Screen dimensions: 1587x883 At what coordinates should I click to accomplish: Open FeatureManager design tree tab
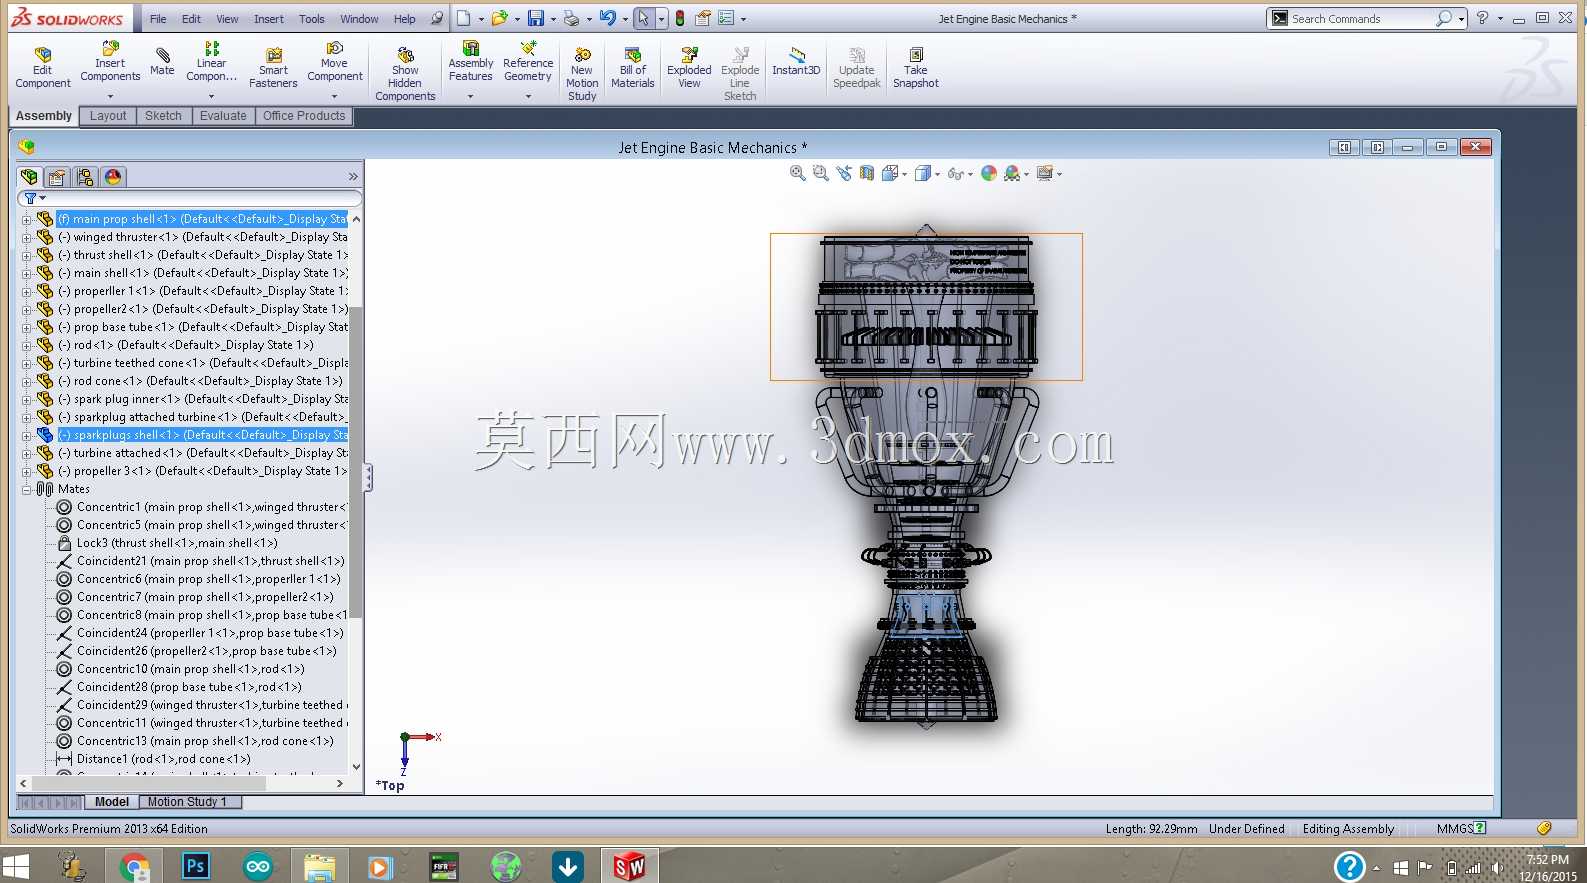(29, 177)
